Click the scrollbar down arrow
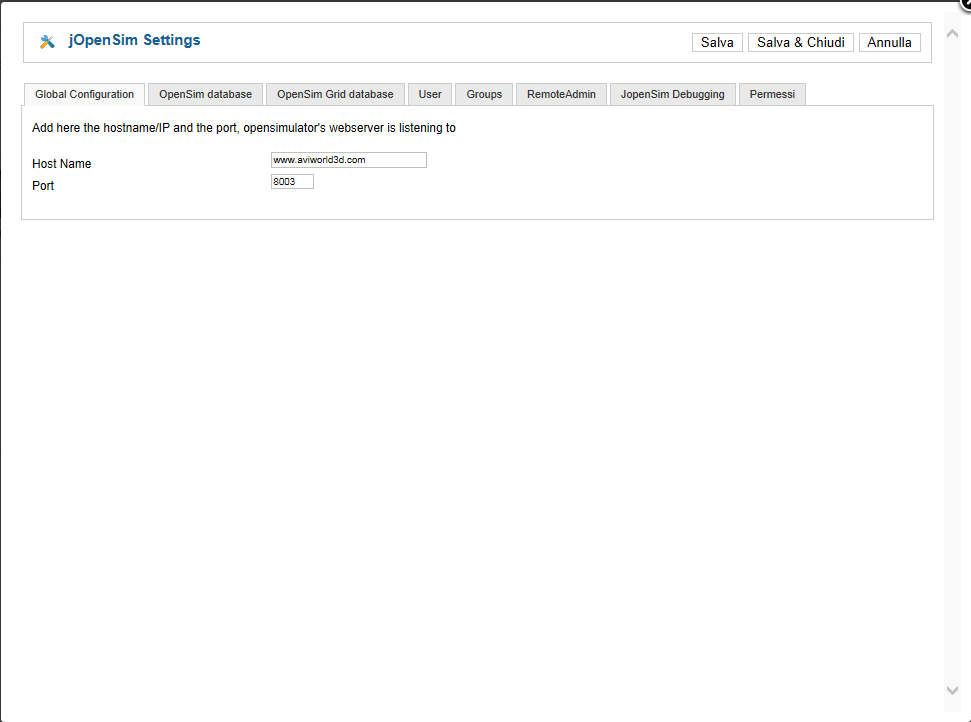Viewport: 971px width, 722px height. coord(952,690)
